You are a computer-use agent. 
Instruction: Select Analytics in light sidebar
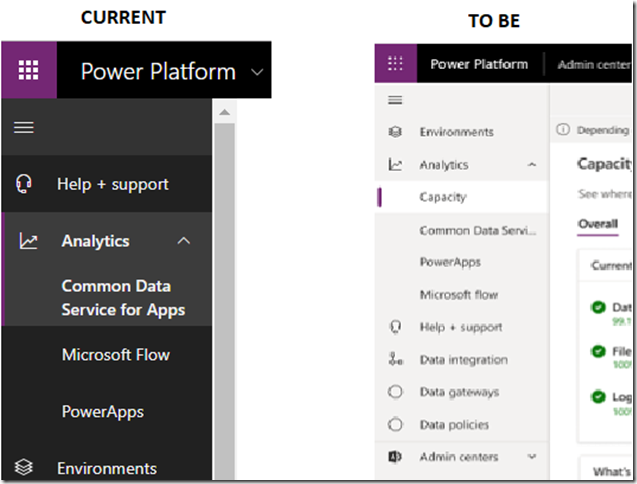[444, 165]
